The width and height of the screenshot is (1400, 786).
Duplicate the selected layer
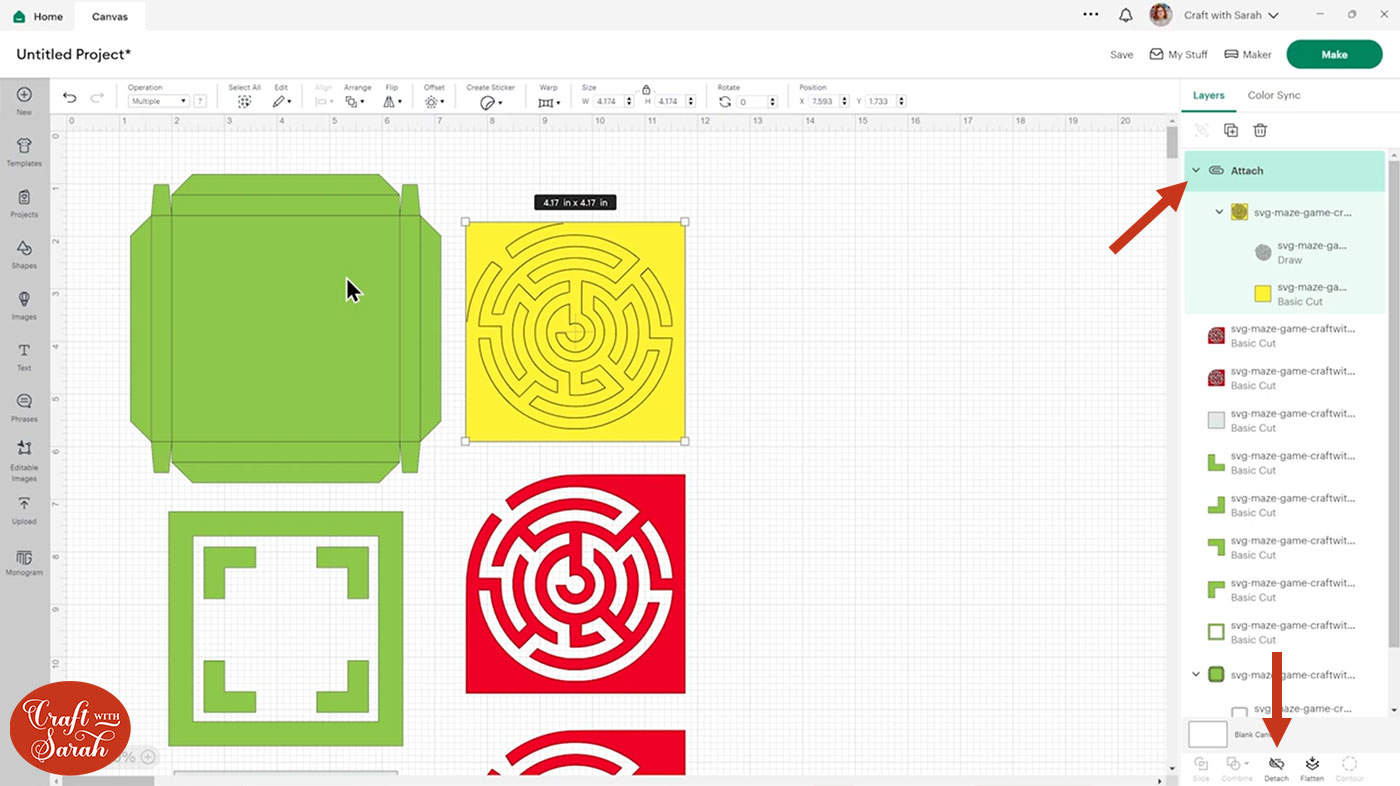(1231, 129)
